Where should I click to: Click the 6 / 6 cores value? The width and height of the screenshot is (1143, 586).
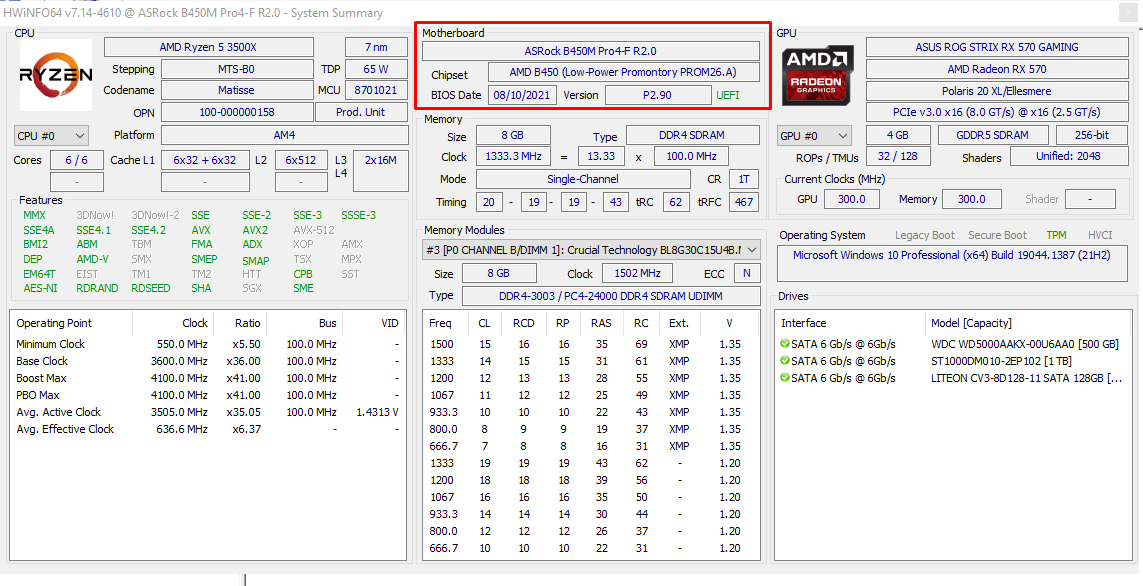(77, 160)
